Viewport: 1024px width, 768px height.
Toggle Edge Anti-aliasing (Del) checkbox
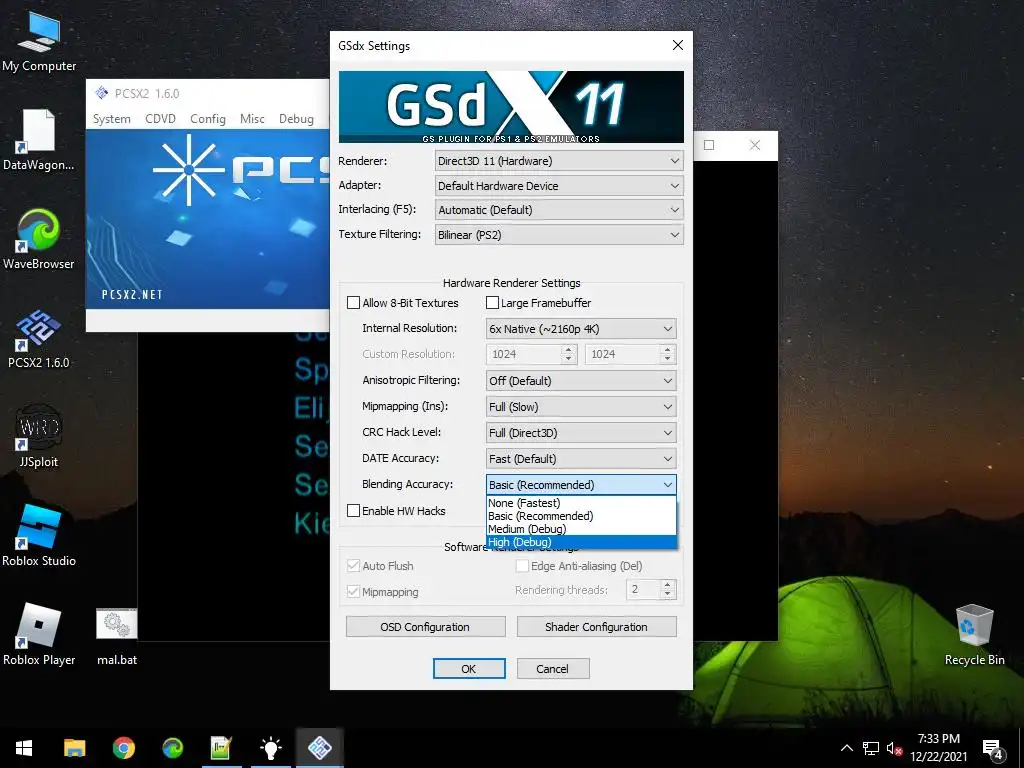pos(522,566)
